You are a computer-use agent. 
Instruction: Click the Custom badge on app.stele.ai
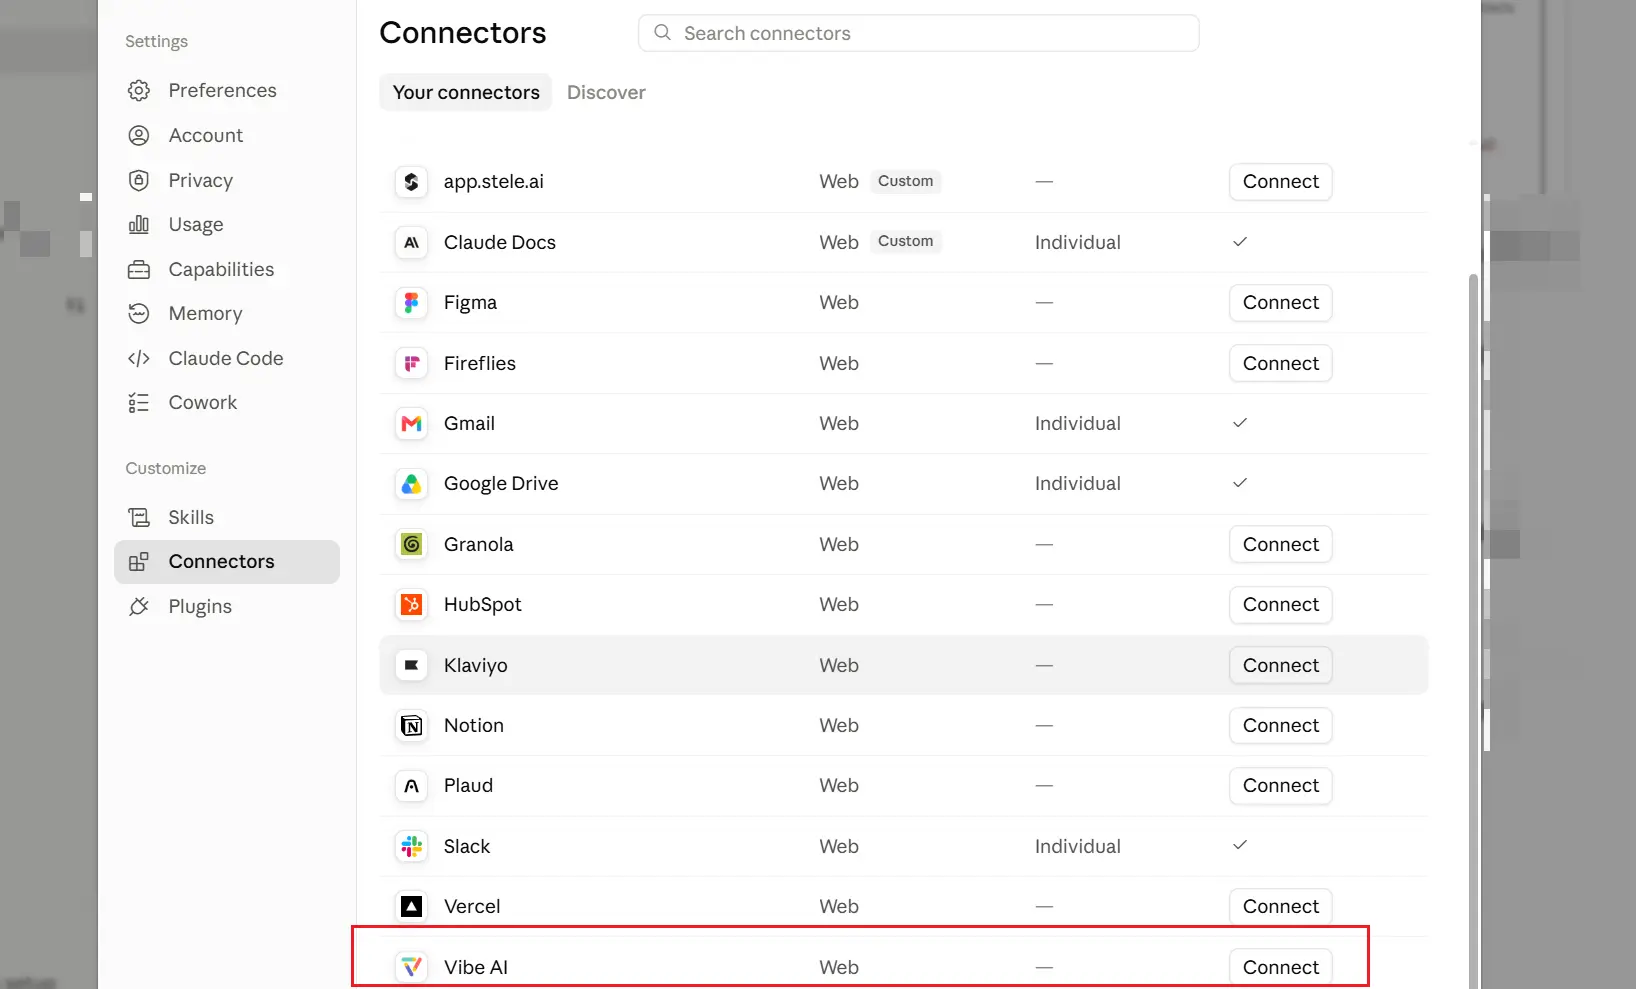click(x=905, y=181)
